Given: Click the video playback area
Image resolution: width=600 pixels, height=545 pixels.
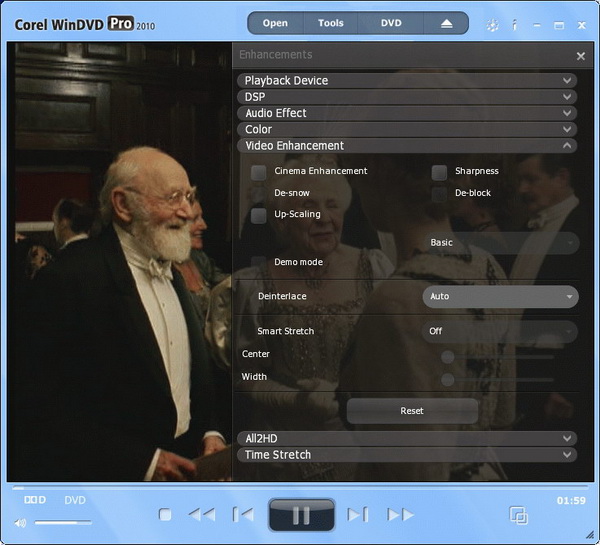Looking at the screenshot, I should [x=119, y=262].
